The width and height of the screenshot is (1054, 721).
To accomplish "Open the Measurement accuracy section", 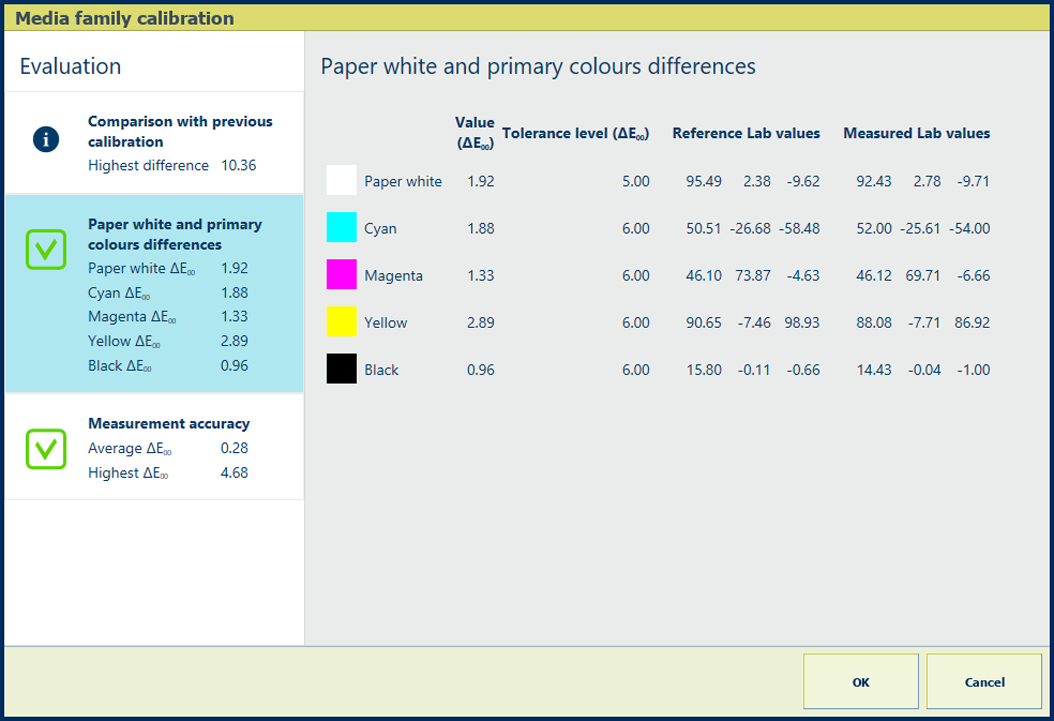I will click(x=169, y=423).
